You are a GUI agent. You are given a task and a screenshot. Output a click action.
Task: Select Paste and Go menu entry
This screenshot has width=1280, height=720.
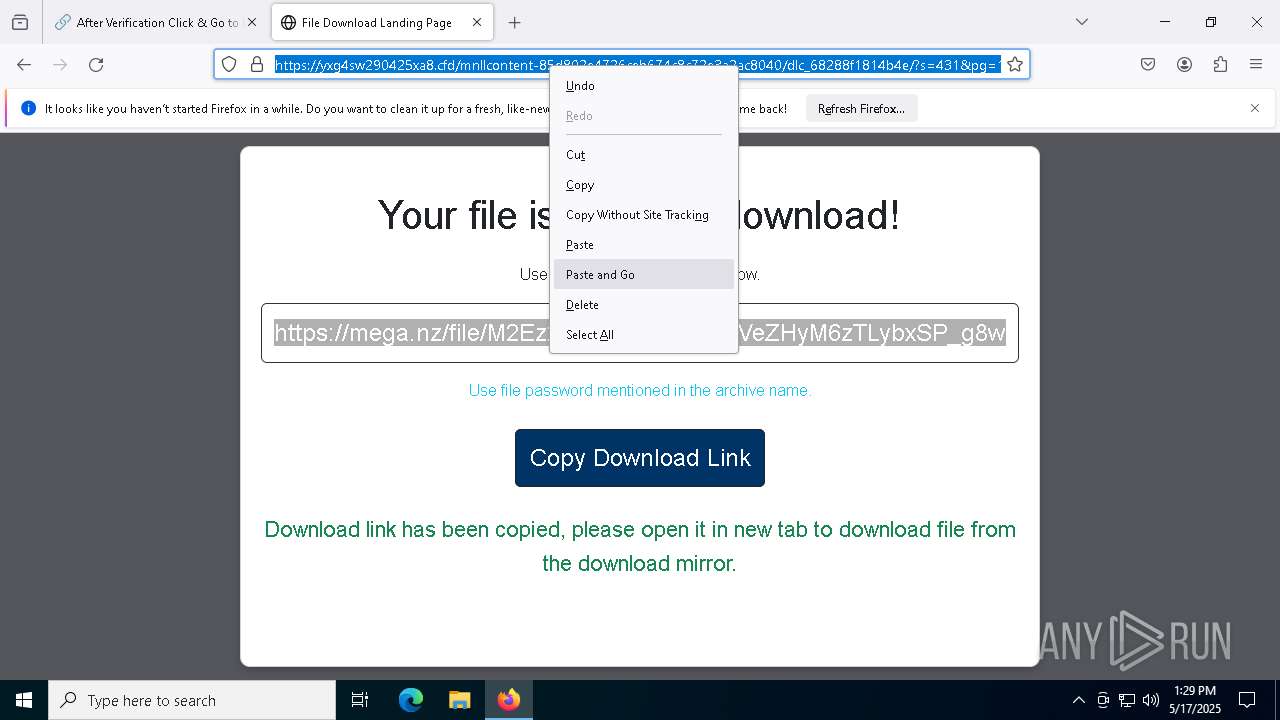point(644,275)
